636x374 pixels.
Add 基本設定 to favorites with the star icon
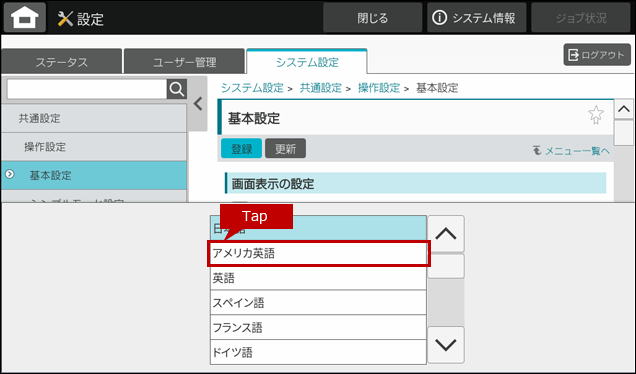(x=595, y=115)
